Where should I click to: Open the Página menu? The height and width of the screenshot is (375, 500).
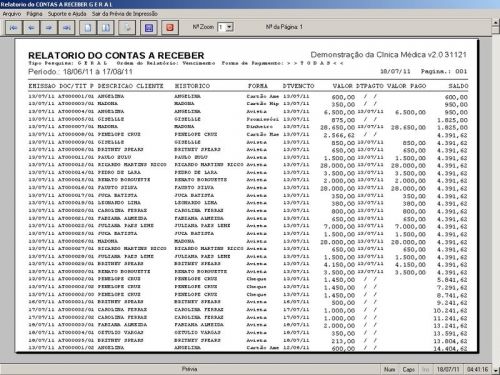pos(34,14)
